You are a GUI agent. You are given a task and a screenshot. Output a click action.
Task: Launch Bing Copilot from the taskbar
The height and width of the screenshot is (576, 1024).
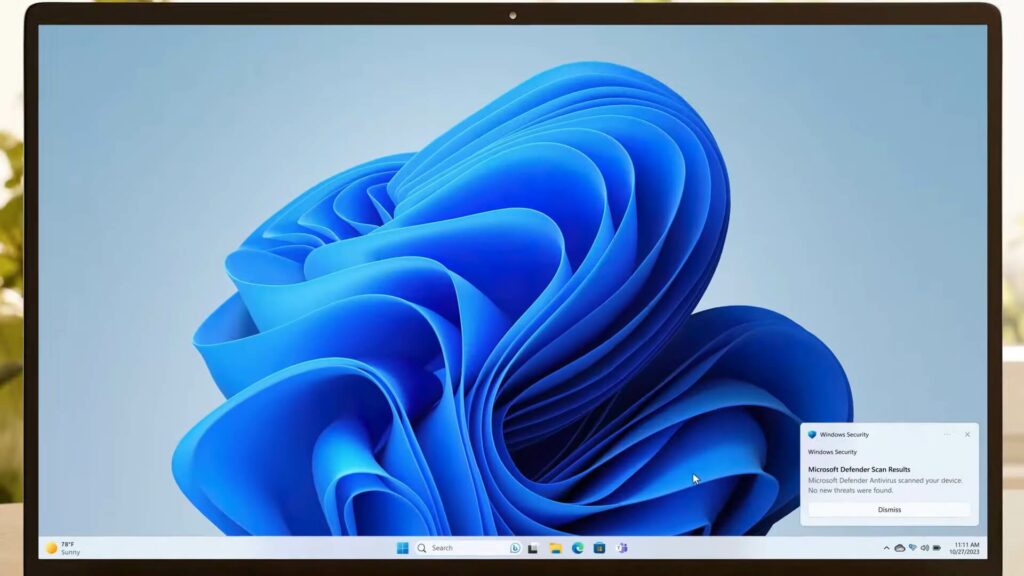513,548
